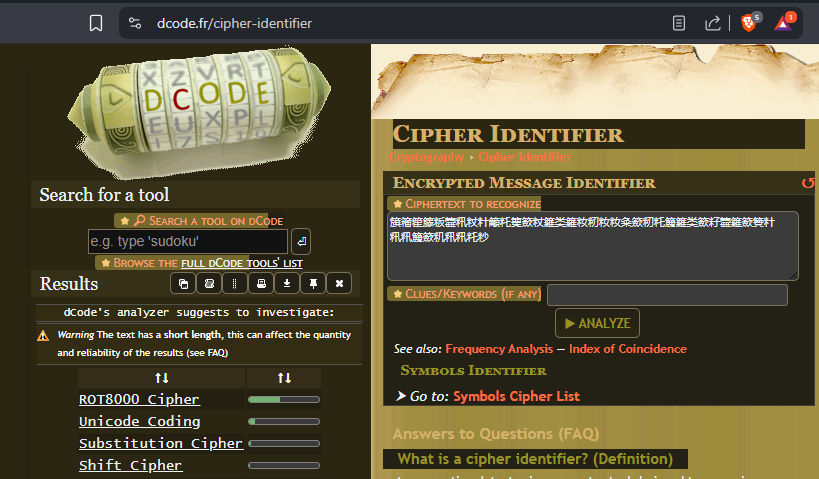Click the scroll/parchment results icon
The height and width of the screenshot is (479, 819).
point(209,284)
